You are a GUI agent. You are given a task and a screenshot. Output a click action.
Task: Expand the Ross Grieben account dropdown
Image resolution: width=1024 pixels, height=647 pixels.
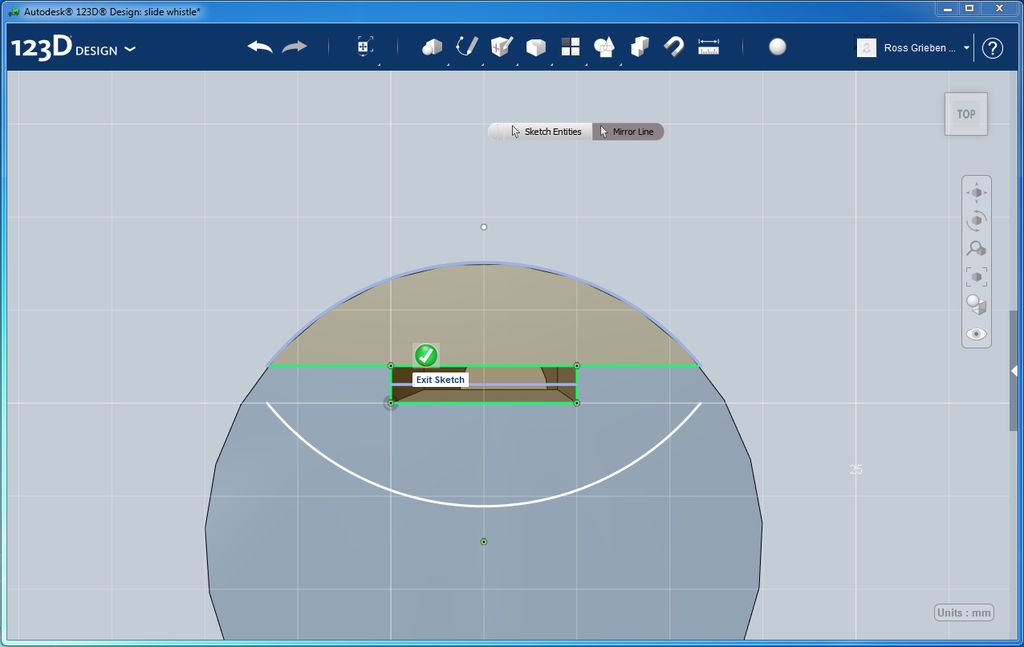coord(968,47)
